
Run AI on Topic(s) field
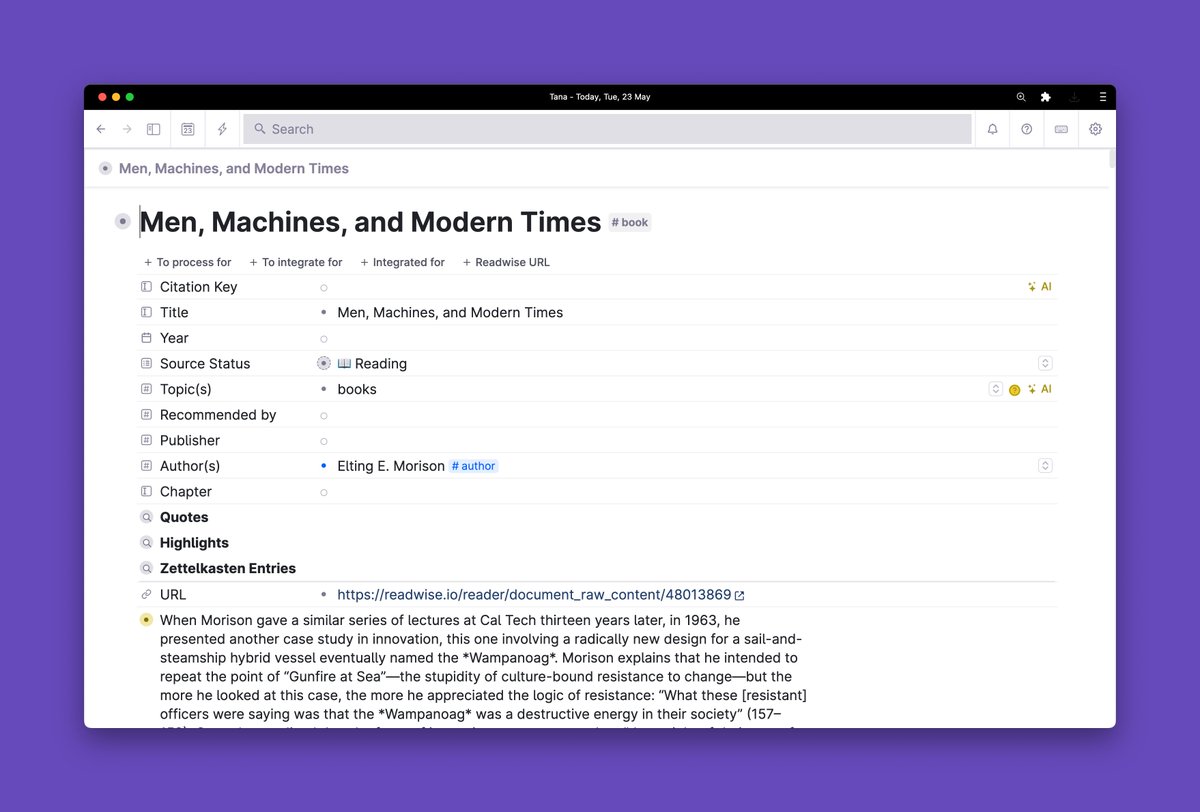(x=1039, y=389)
